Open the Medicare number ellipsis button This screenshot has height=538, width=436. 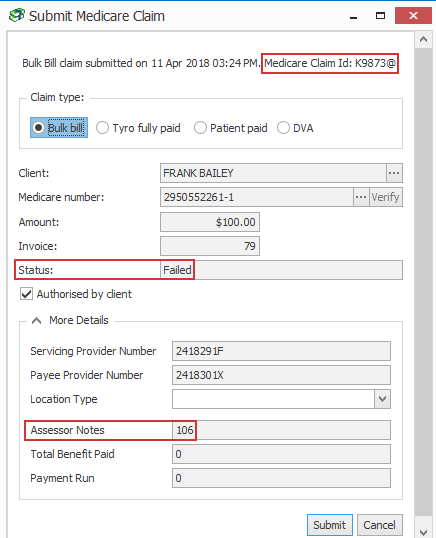361,197
